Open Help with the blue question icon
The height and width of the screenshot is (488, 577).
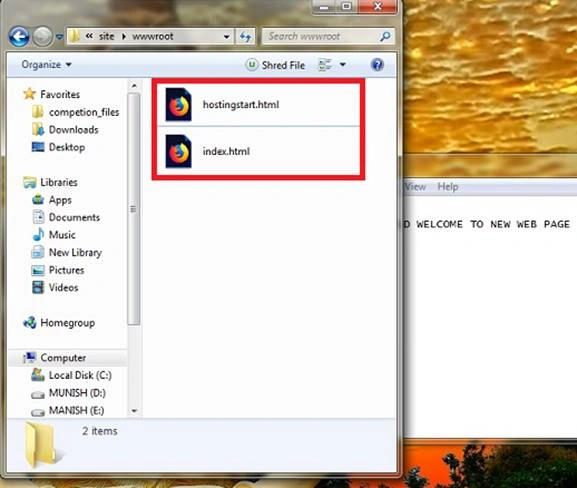click(x=377, y=65)
